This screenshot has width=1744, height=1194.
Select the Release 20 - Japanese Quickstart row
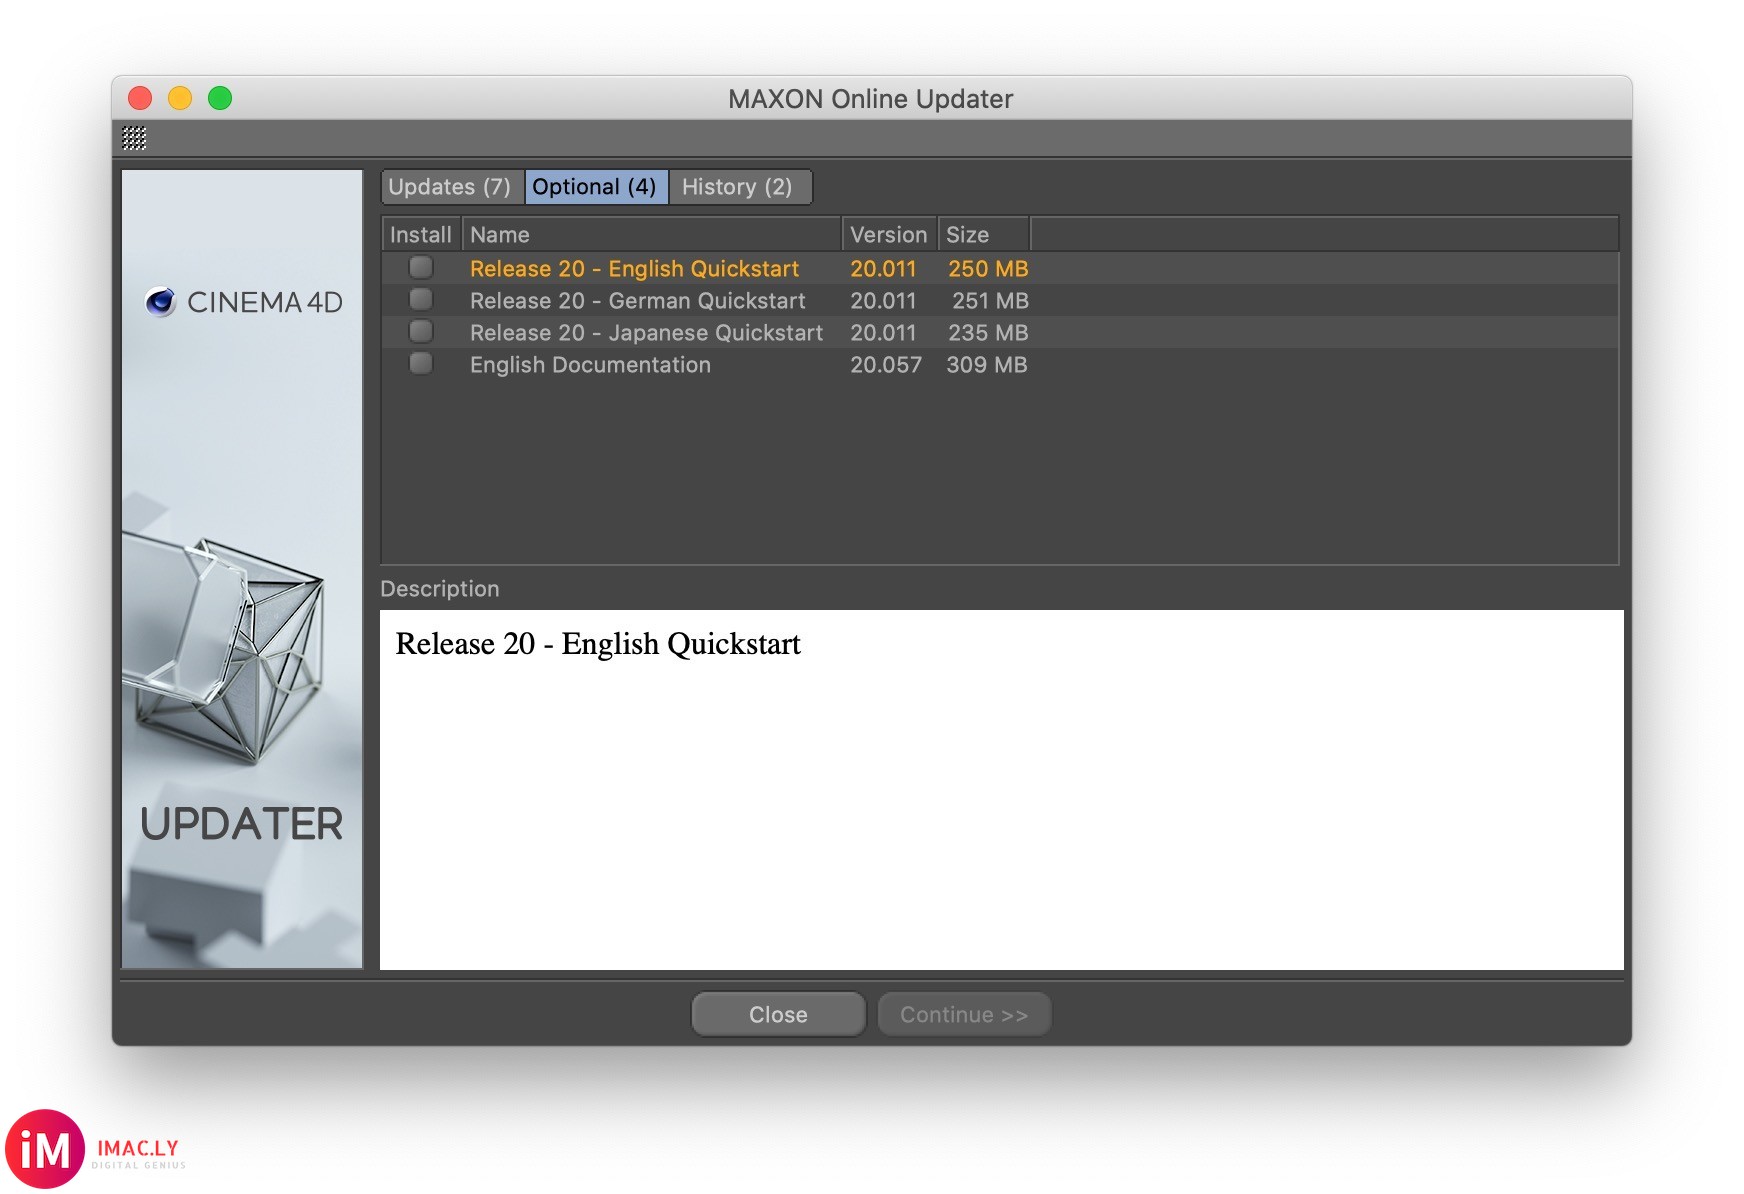(x=1000, y=333)
